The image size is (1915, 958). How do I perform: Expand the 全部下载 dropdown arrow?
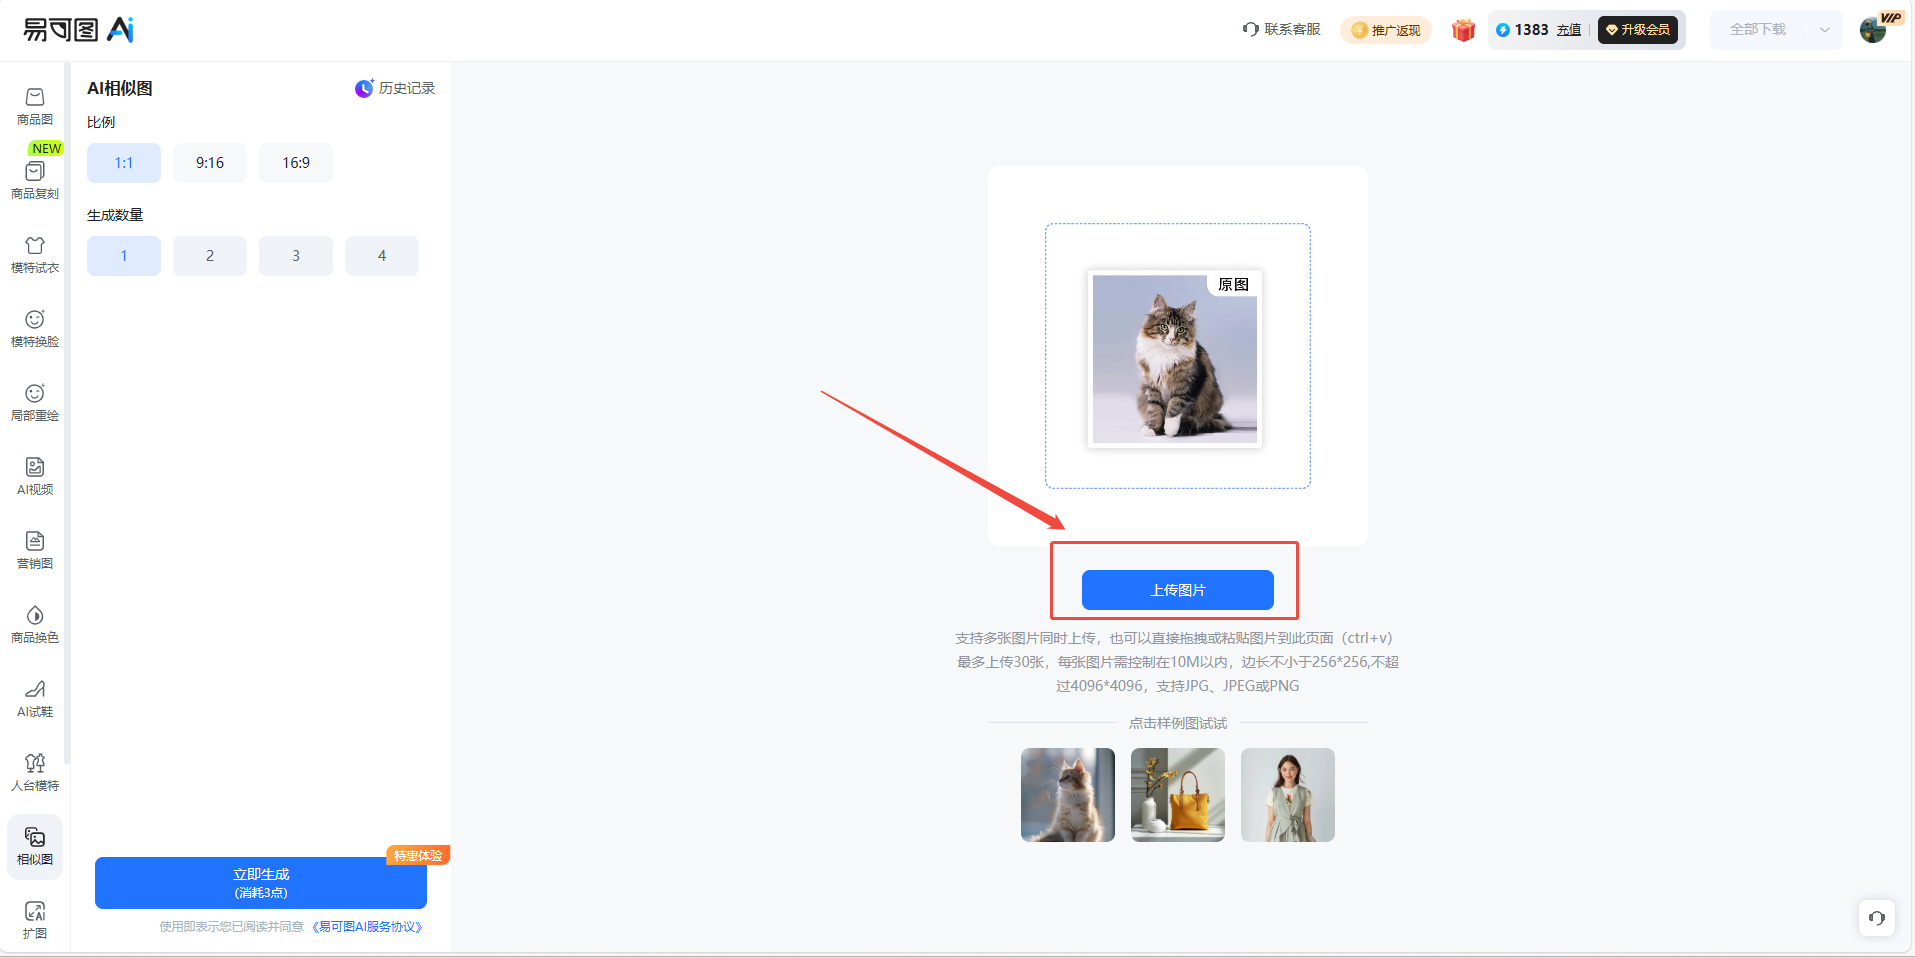point(1825,30)
